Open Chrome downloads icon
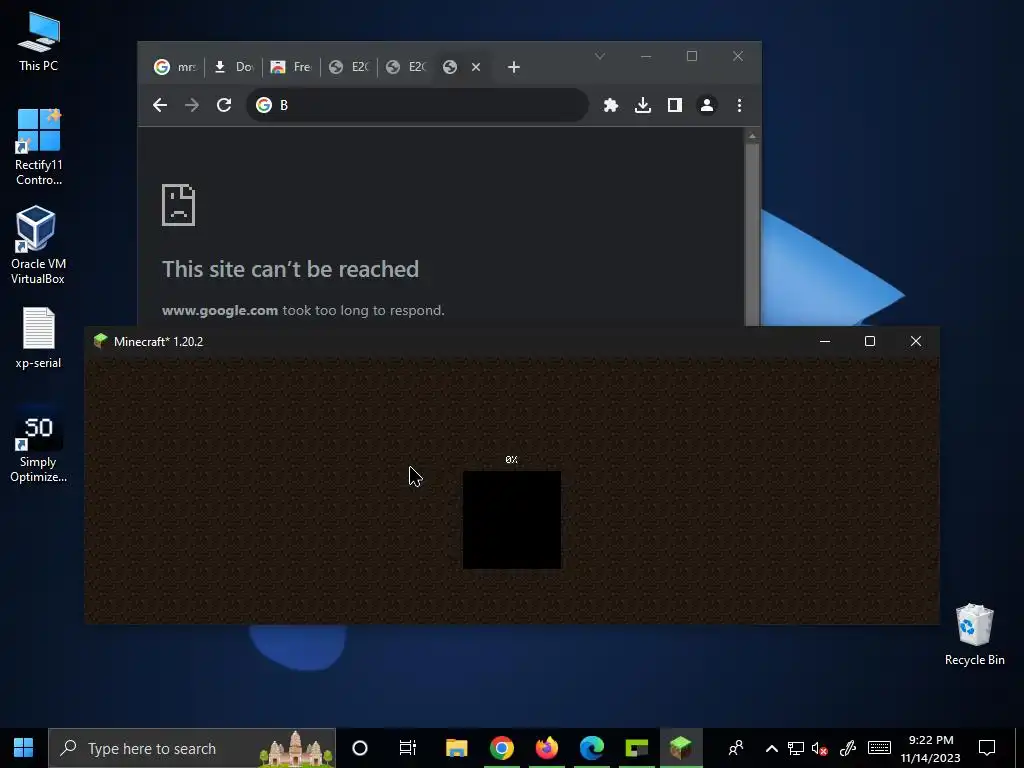Screen dimensions: 1024x768 (x=643, y=105)
